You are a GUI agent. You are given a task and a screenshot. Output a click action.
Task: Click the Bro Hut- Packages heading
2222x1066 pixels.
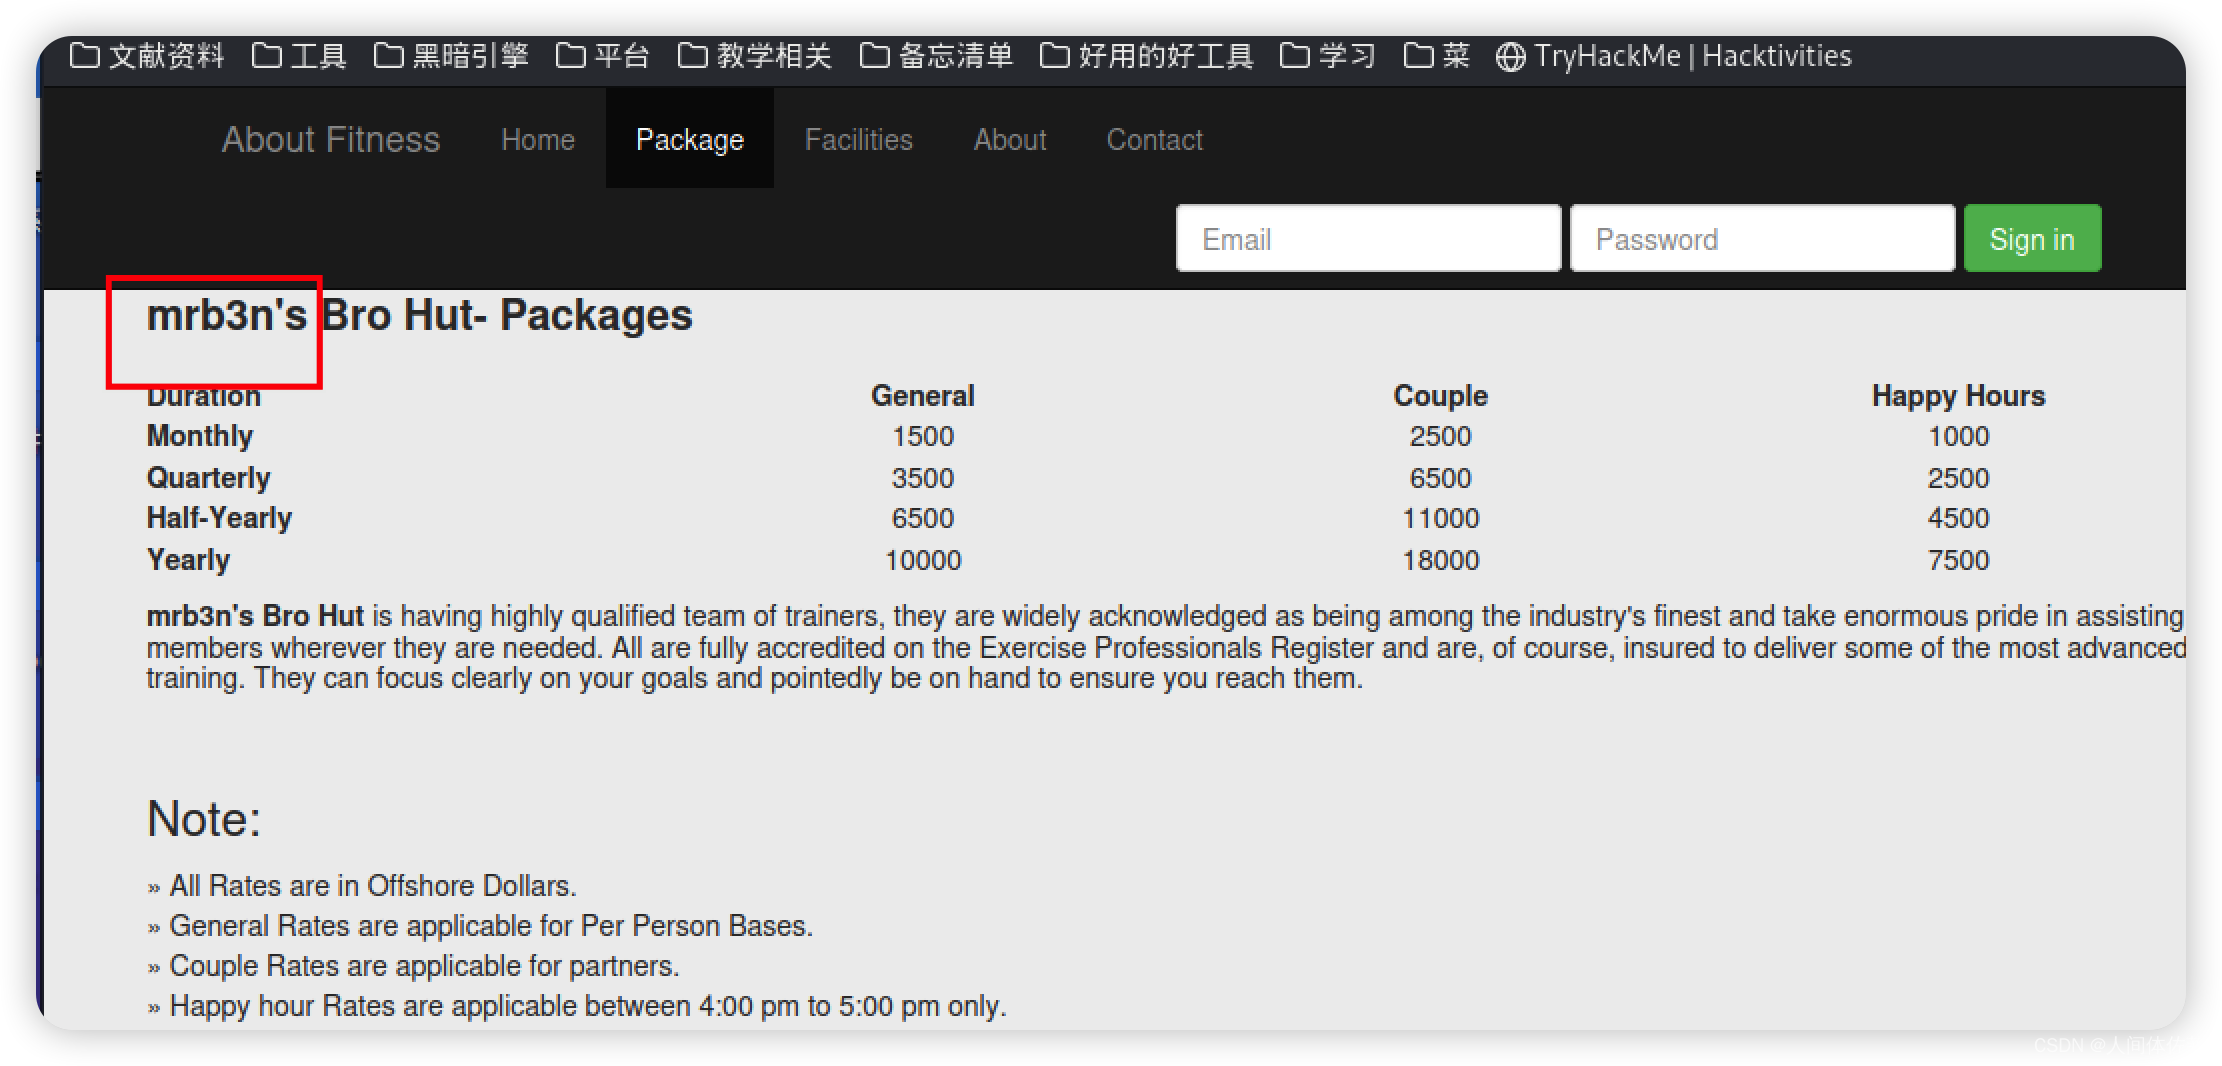click(507, 315)
